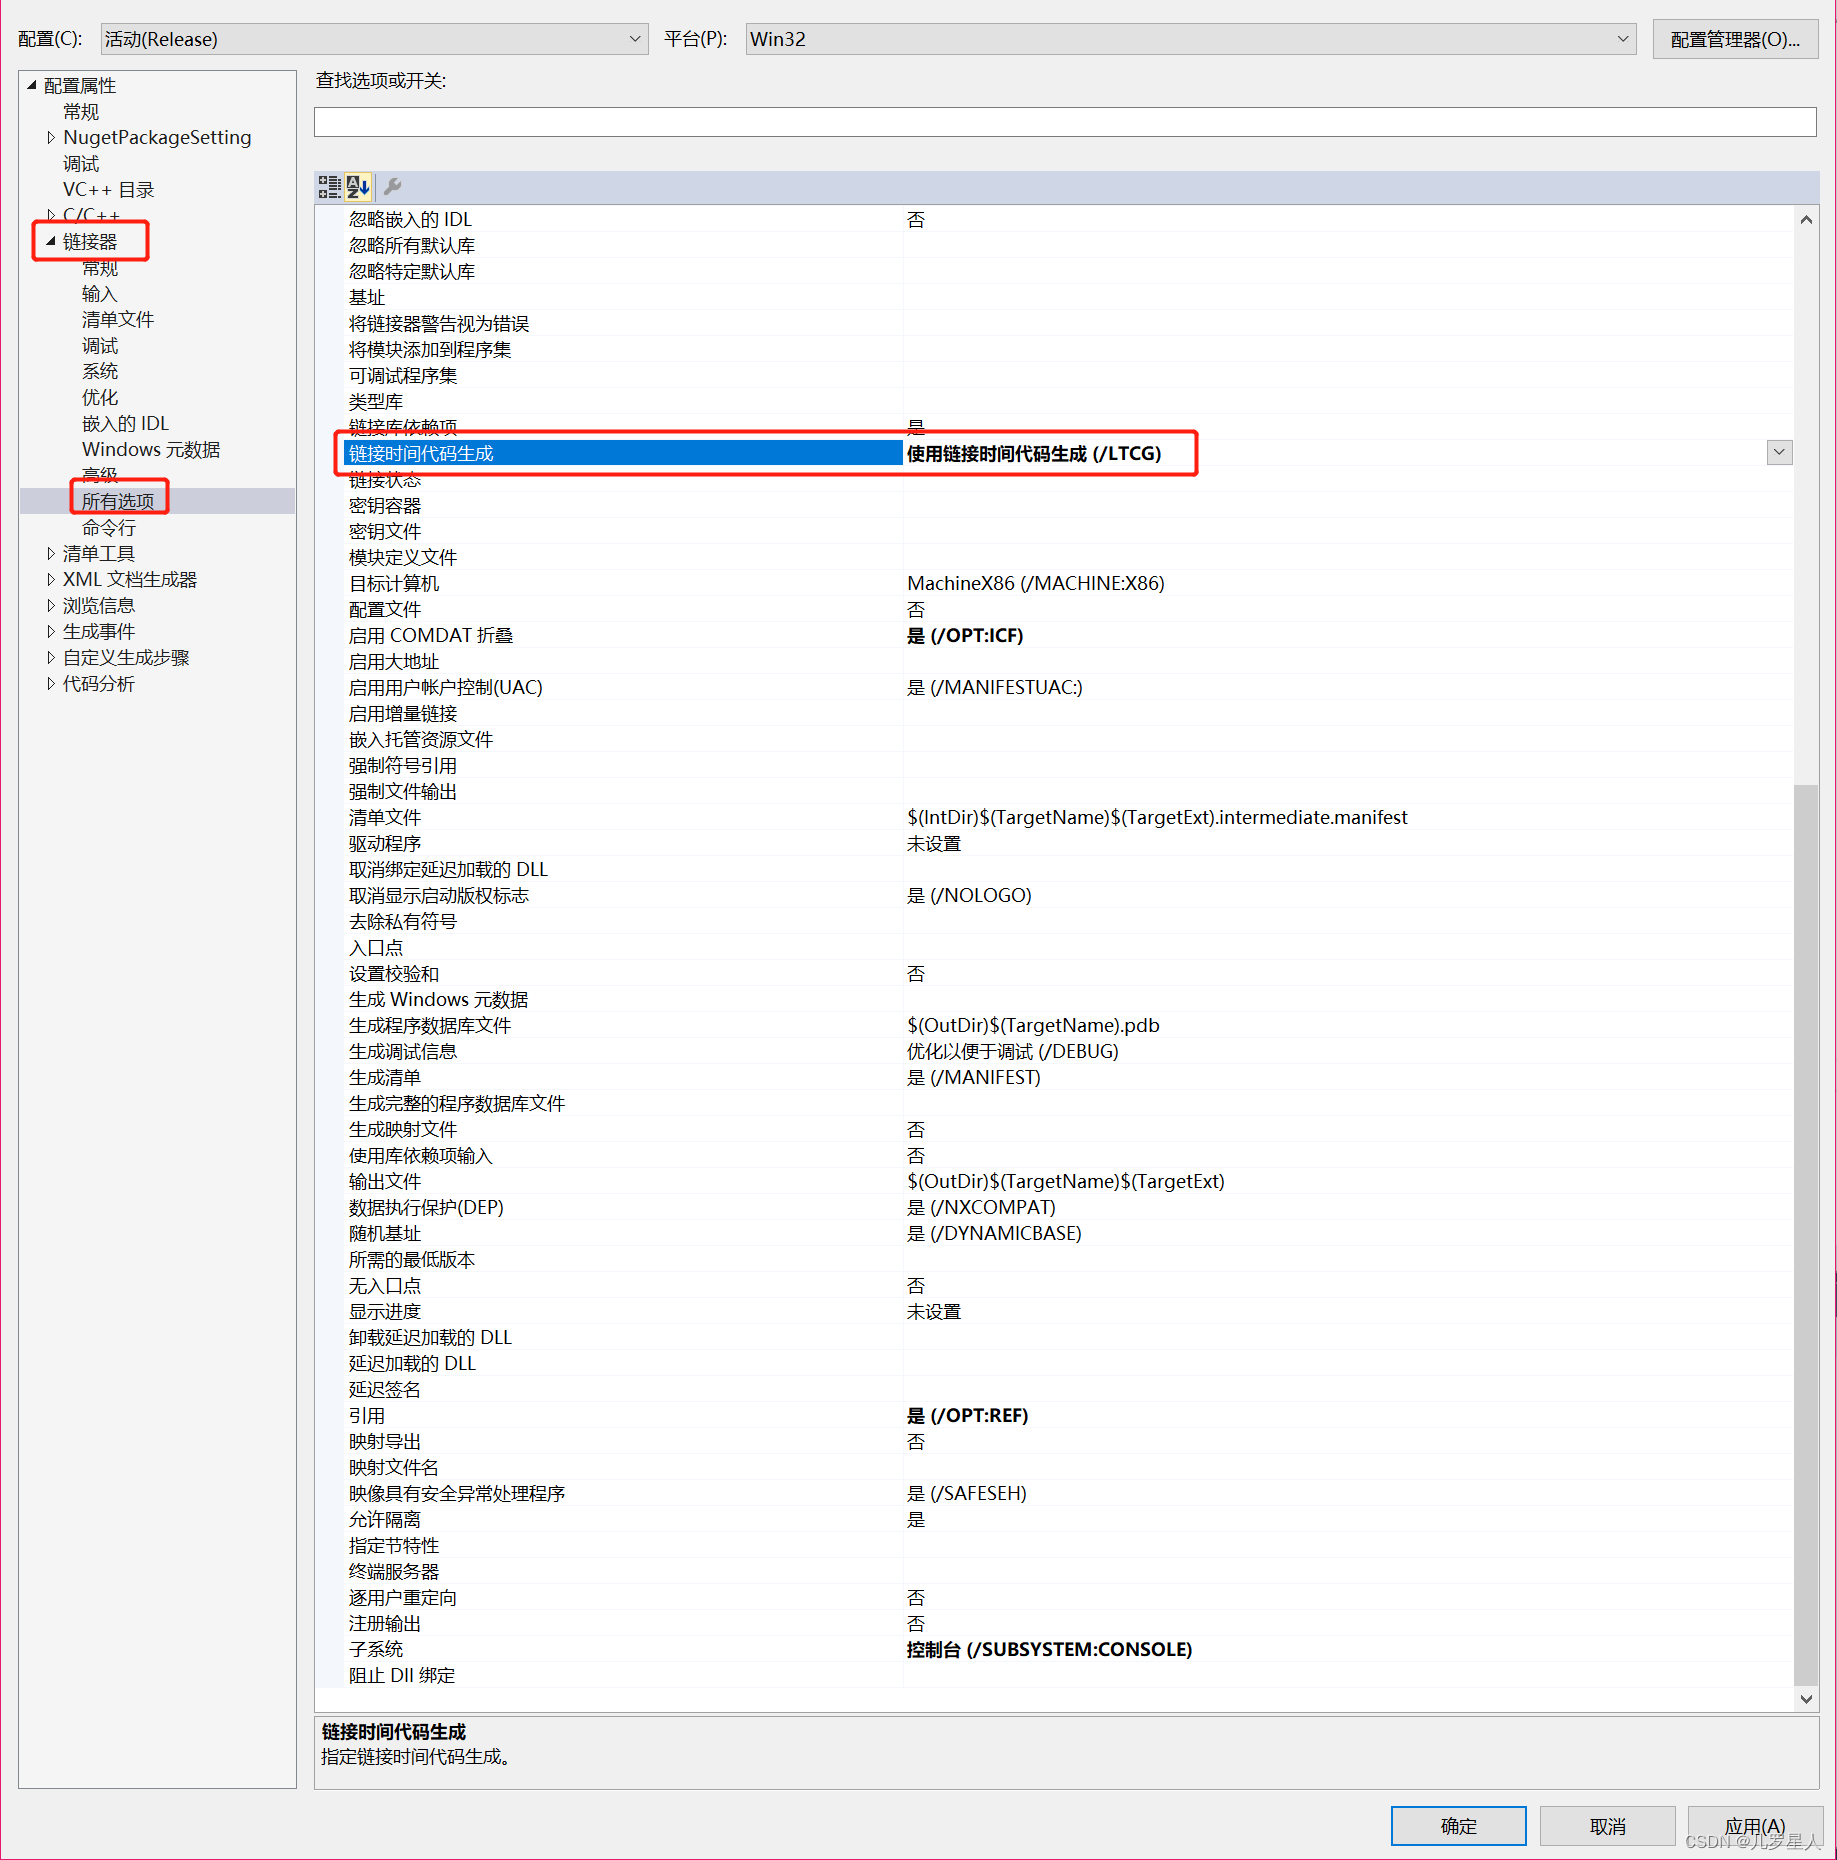Image resolution: width=1837 pixels, height=1860 pixels.
Task: Select the 映像具有安全异常处理程序 property
Action: 457,1493
